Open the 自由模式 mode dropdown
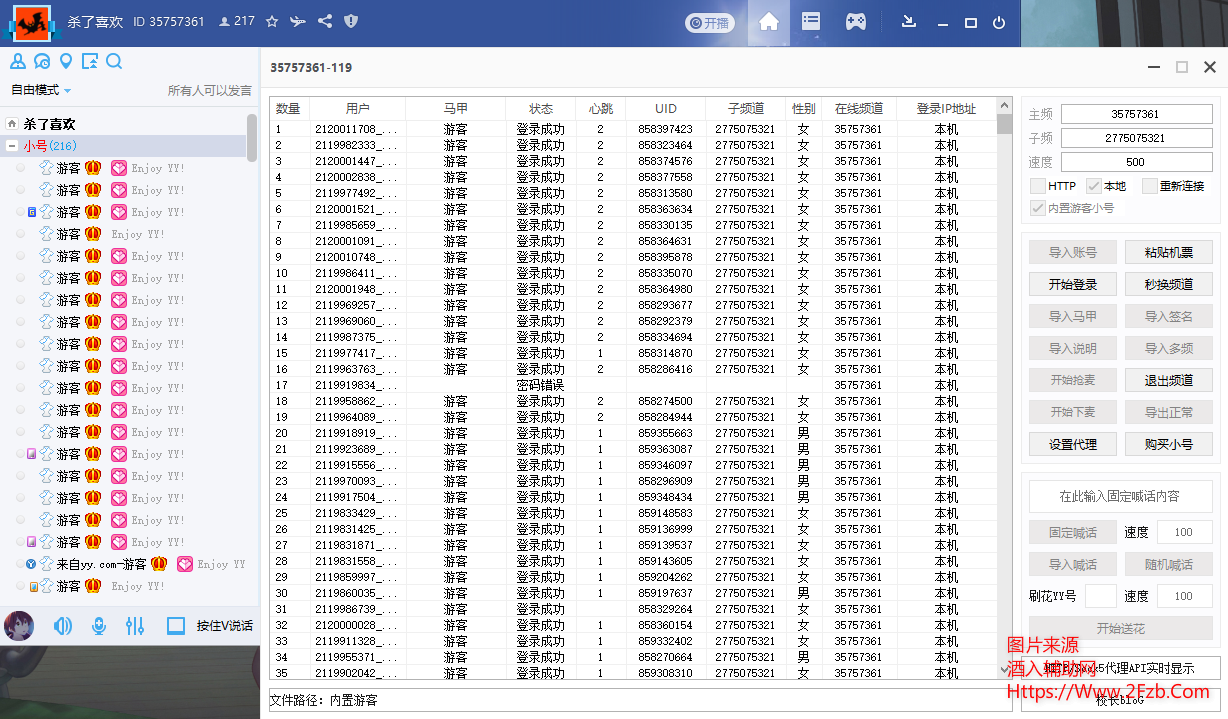Viewport: 1228px width, 719px height. pyautogui.click(x=41, y=90)
